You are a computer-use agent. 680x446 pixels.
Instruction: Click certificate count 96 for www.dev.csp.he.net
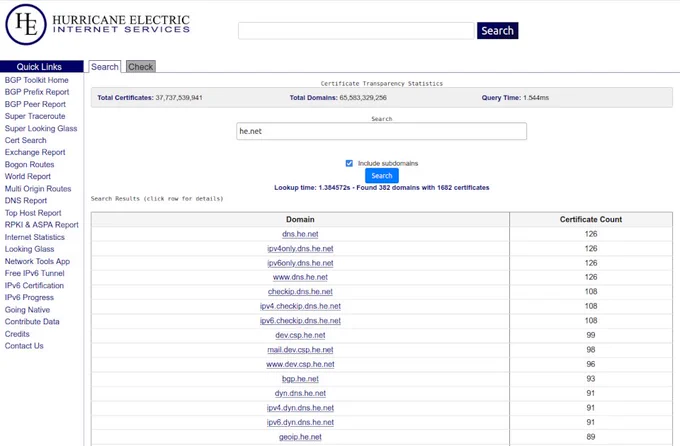pyautogui.click(x=591, y=364)
